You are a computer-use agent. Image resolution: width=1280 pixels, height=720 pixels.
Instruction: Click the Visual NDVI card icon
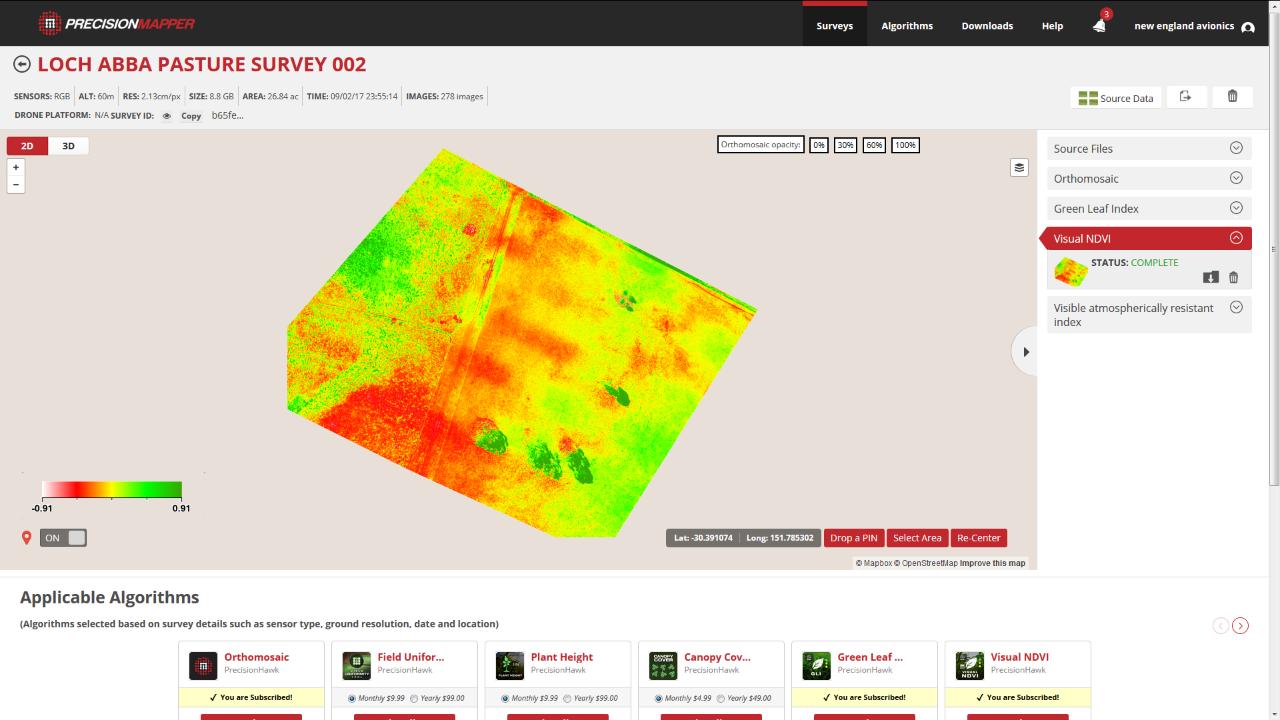coord(970,666)
